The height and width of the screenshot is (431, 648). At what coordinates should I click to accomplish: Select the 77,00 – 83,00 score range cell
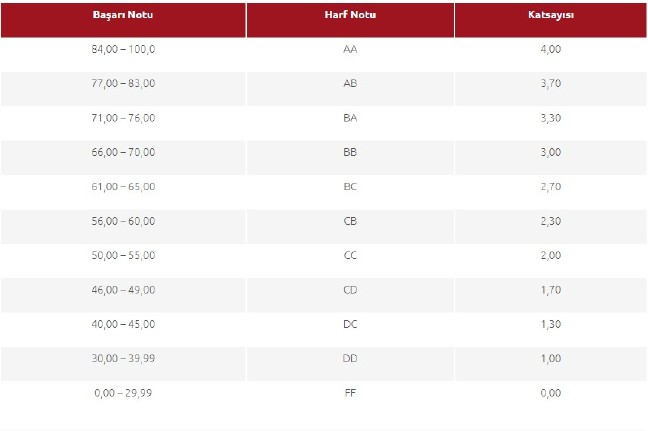coord(123,83)
